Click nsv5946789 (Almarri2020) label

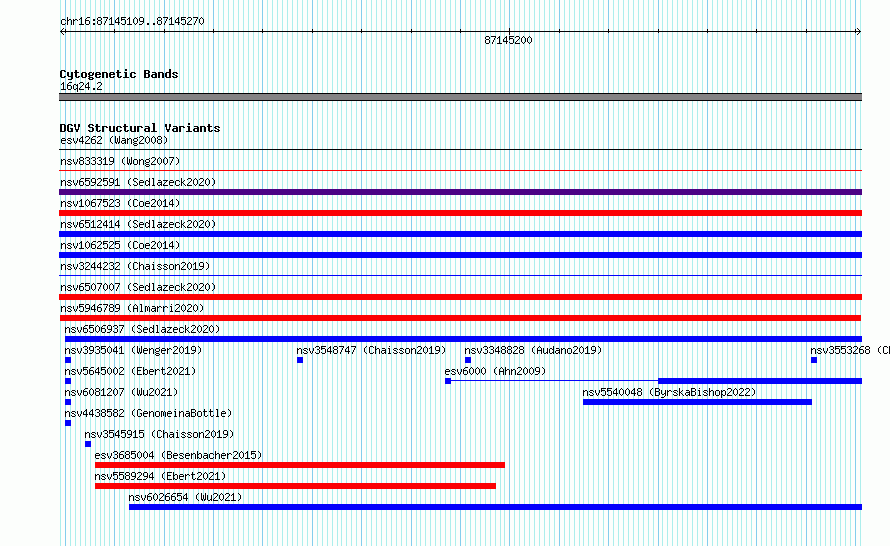pyautogui.click(x=132, y=308)
